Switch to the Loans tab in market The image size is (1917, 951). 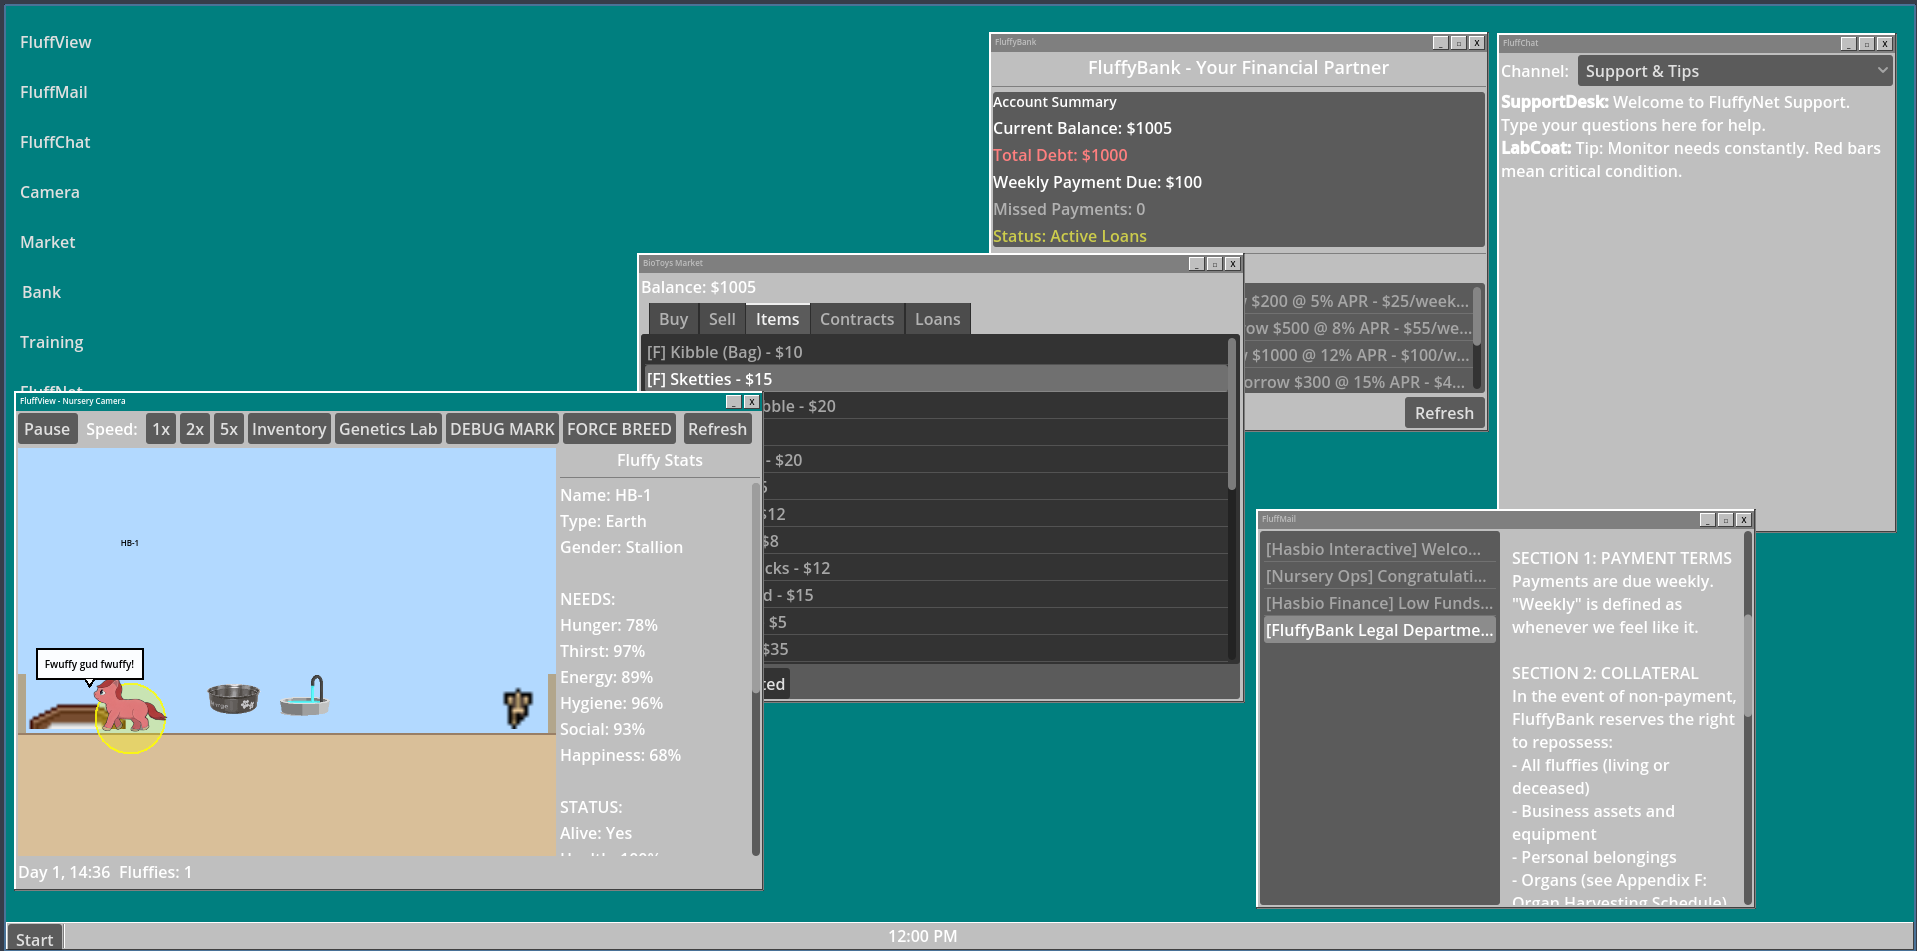pos(937,319)
